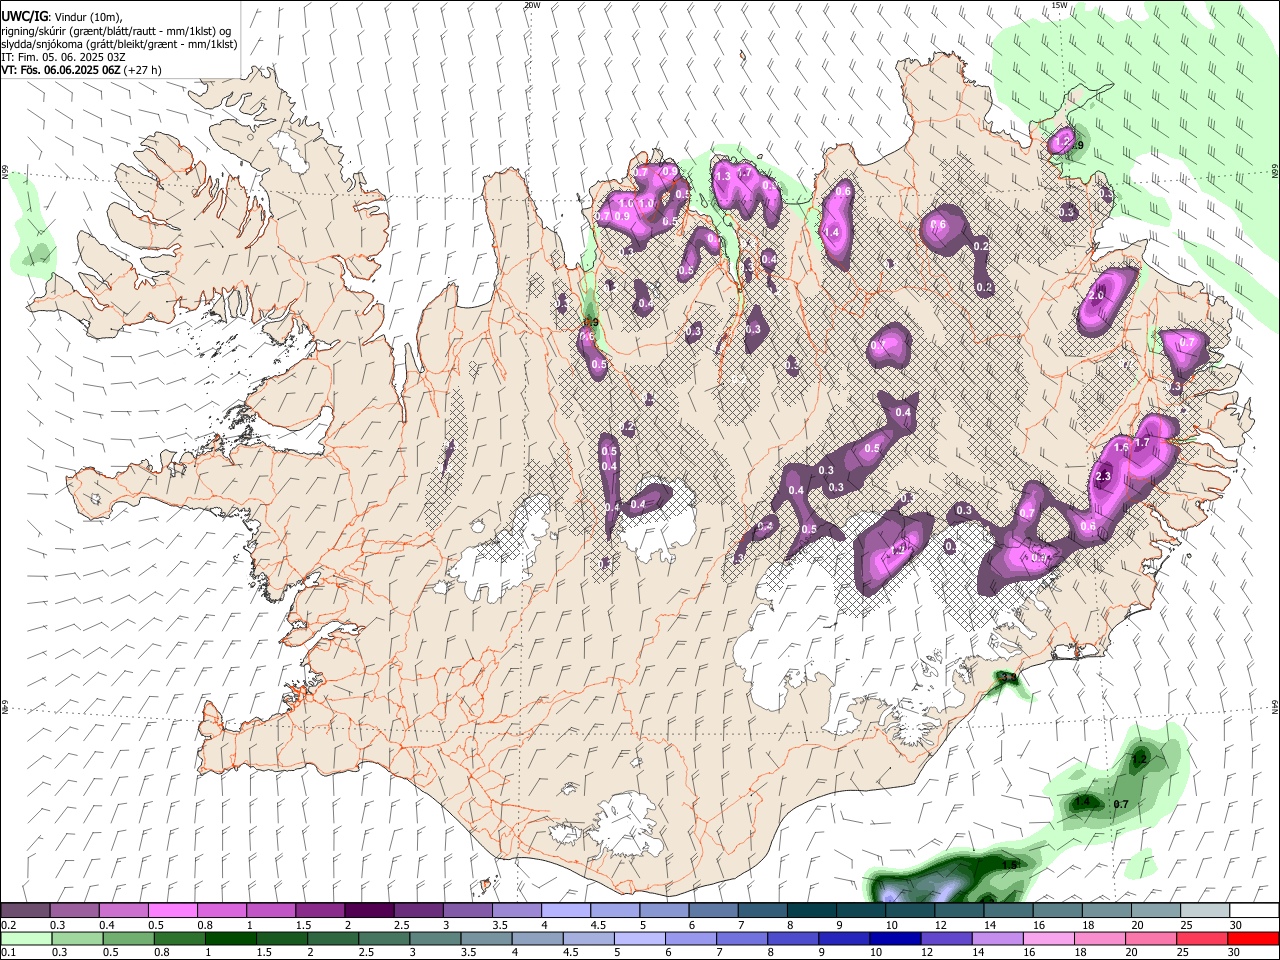Click the purple '1.4' snowfall value in north Iceland
Image resolution: width=1280 pixels, height=960 pixels.
(x=830, y=232)
